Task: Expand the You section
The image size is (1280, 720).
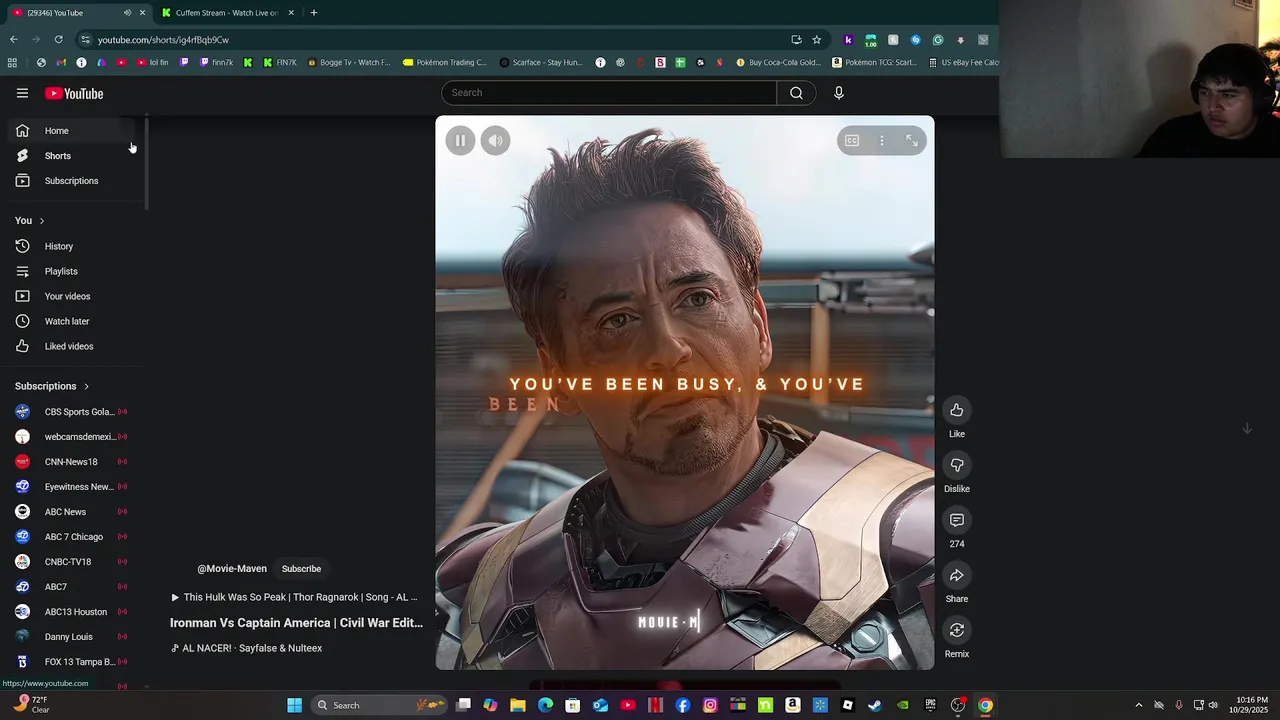Action: click(30, 221)
